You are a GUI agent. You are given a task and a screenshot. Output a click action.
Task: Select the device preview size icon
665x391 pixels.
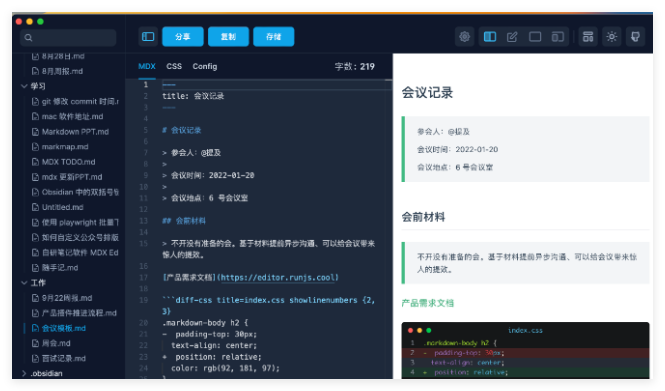click(558, 36)
